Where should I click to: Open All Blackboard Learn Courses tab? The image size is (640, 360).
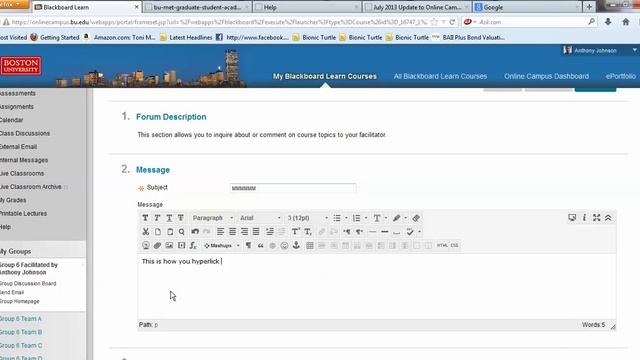coord(440,76)
